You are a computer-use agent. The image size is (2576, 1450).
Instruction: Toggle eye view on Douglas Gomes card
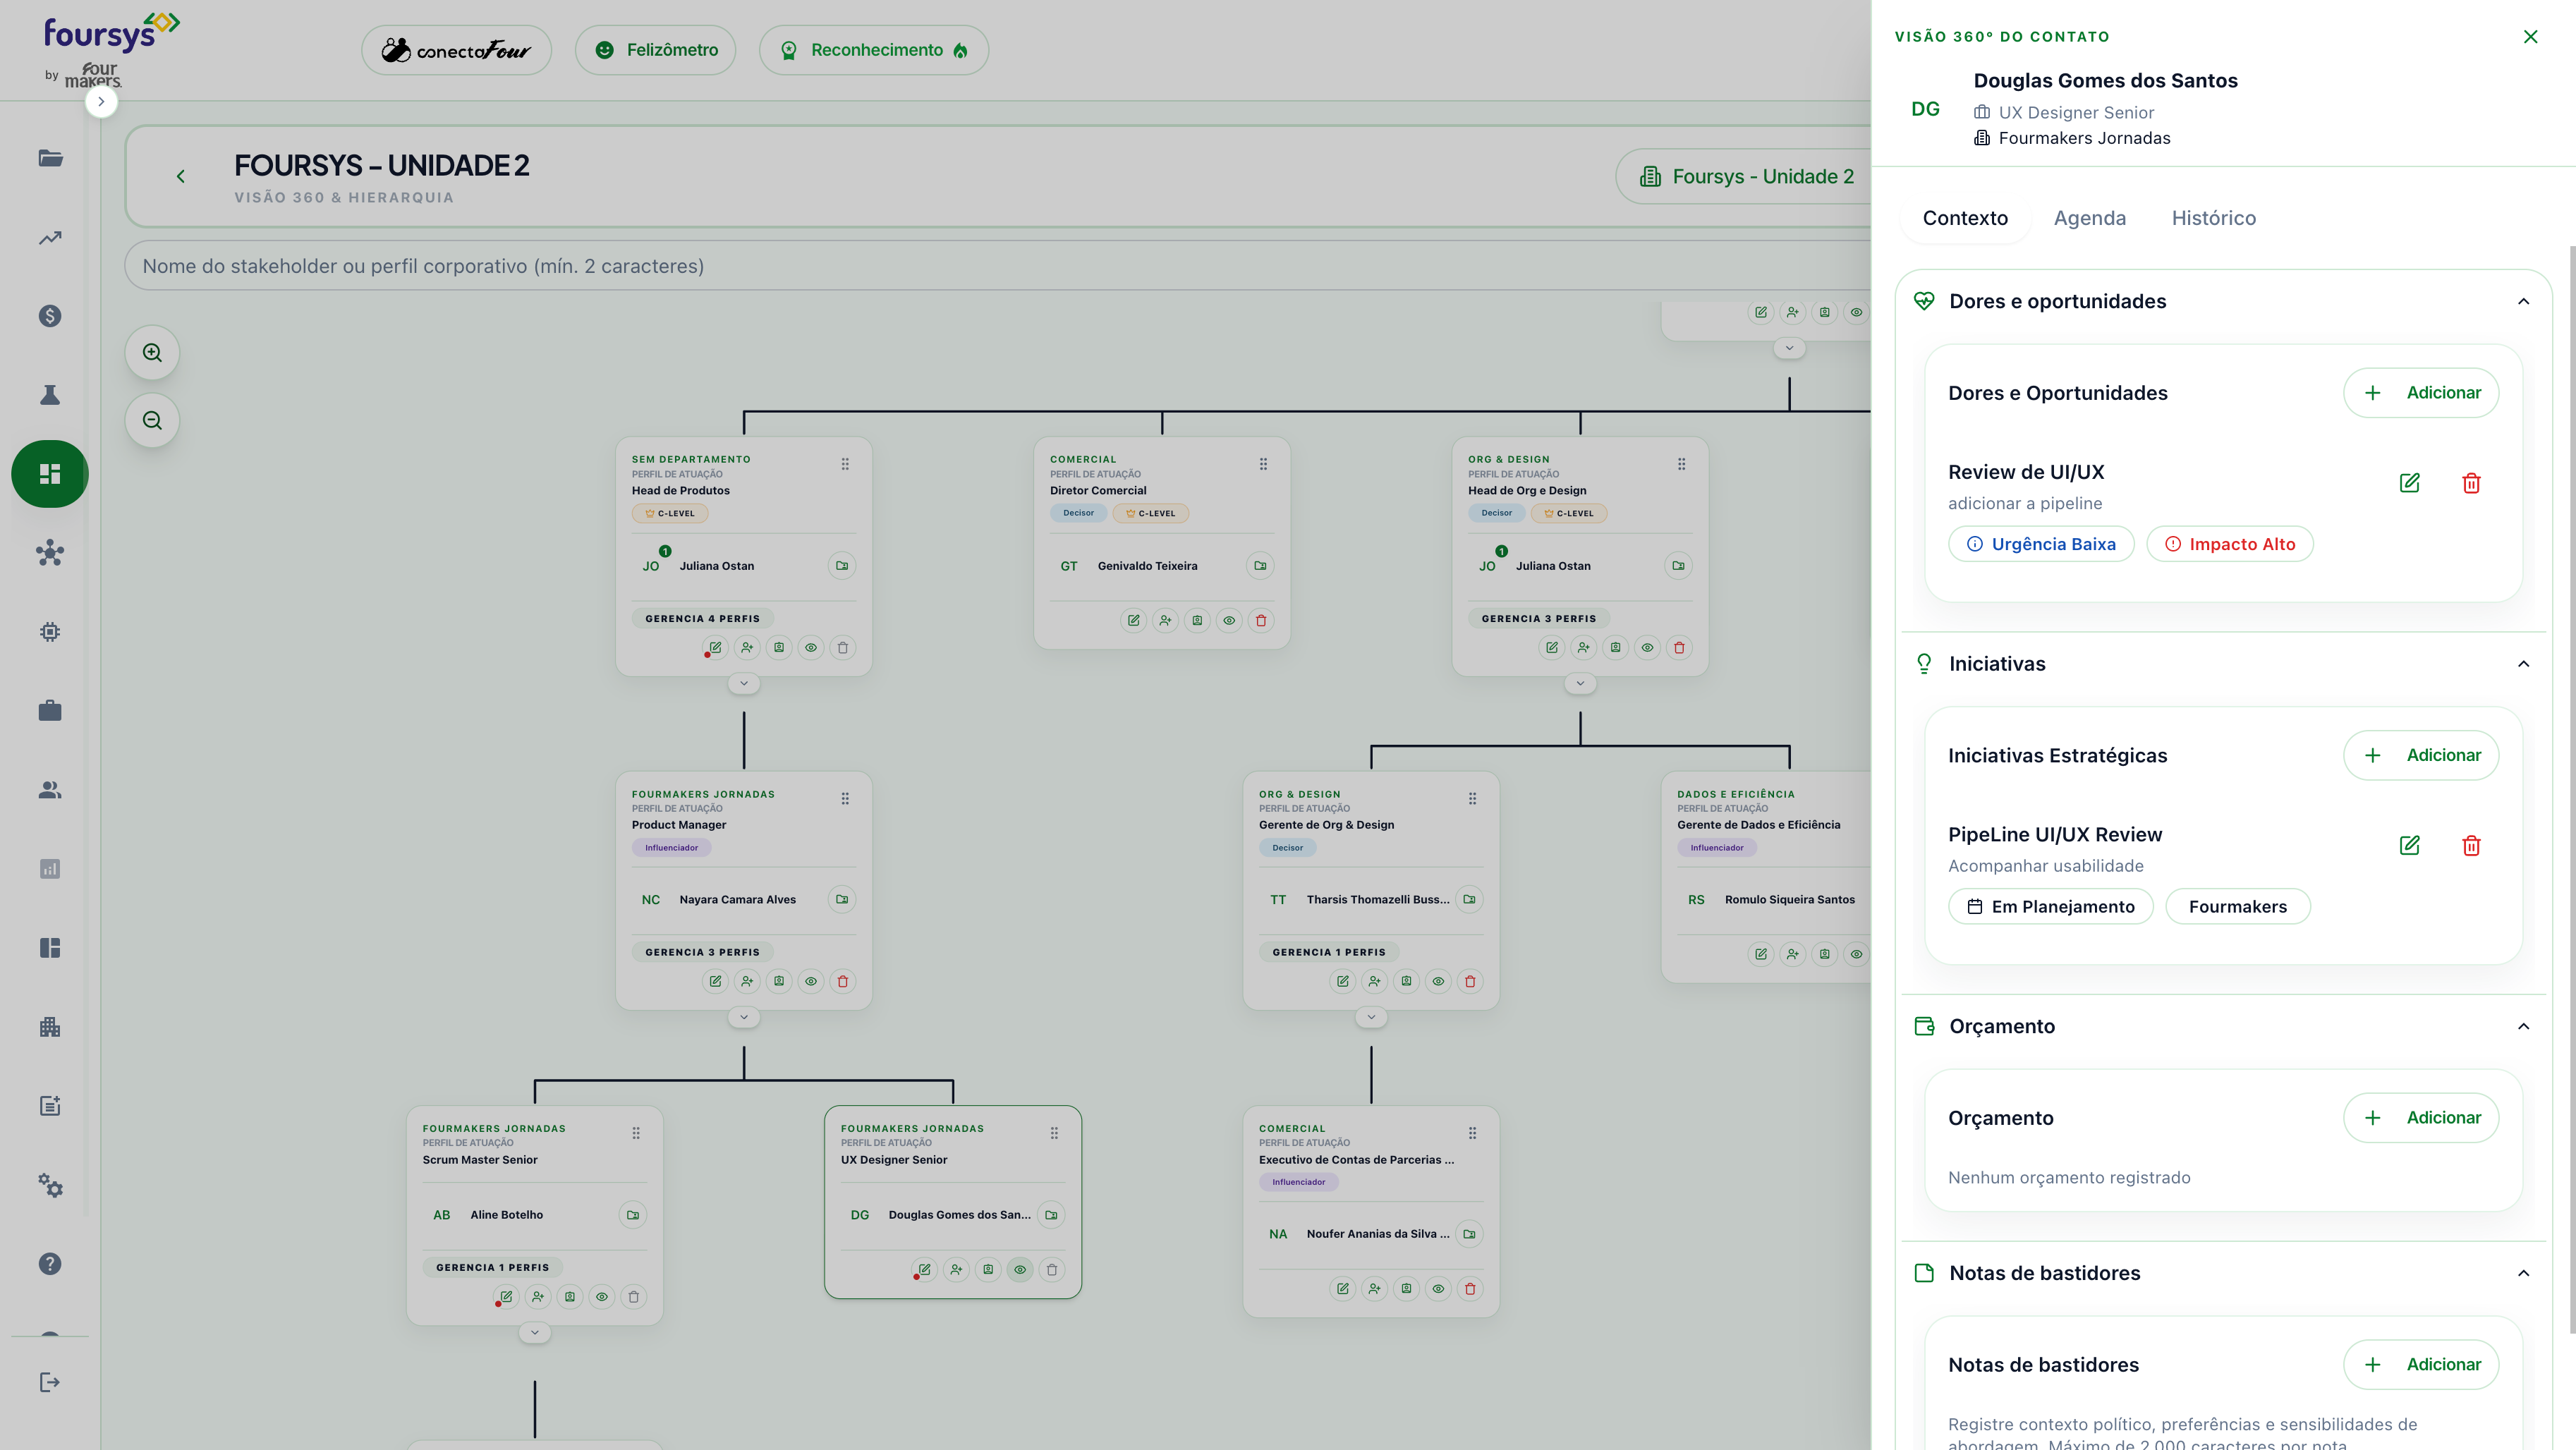click(x=1020, y=1270)
